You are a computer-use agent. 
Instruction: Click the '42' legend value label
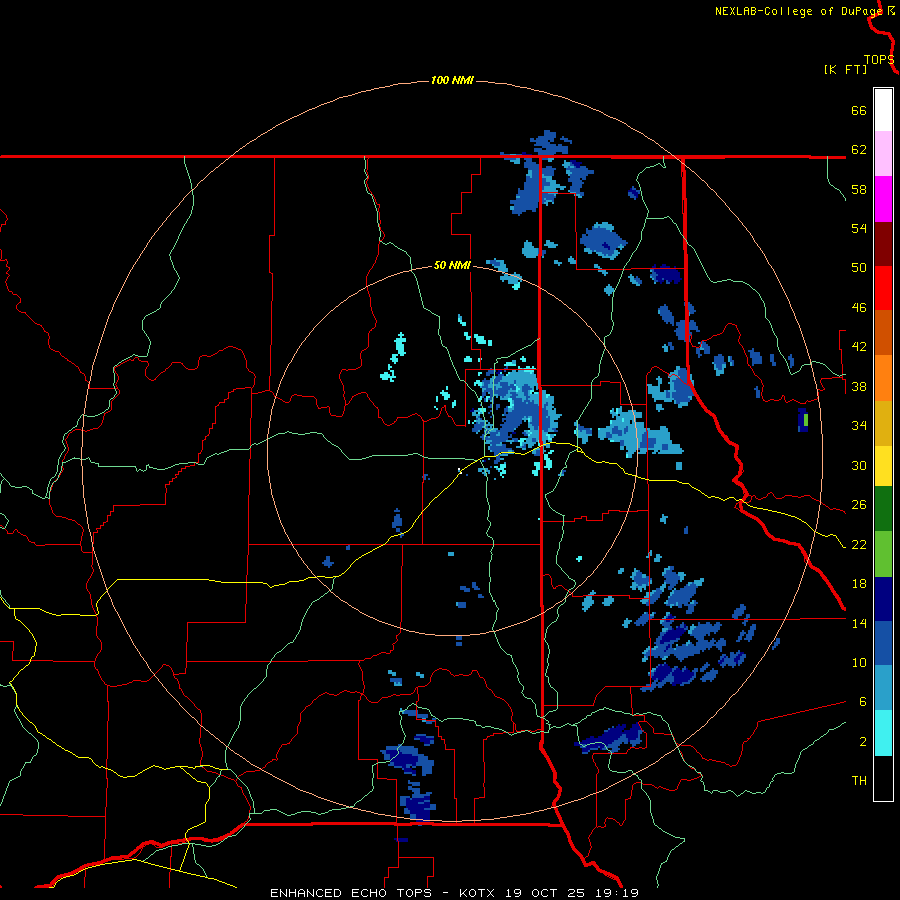point(859,347)
